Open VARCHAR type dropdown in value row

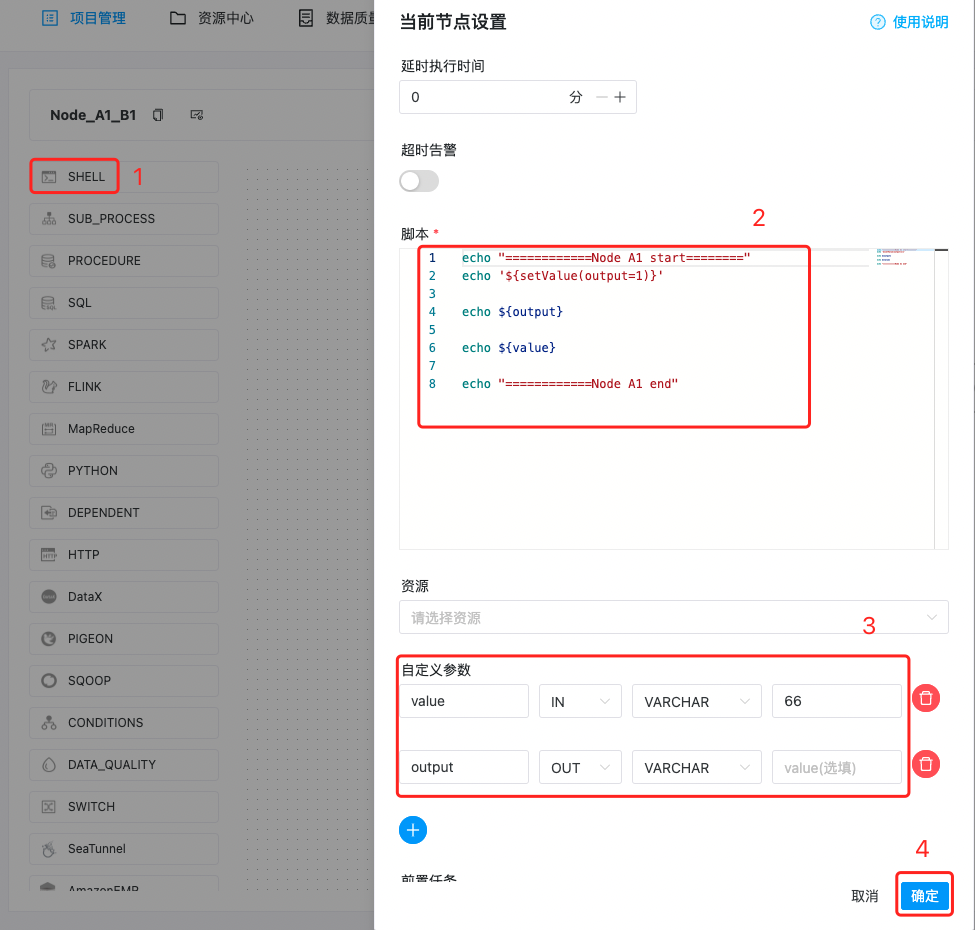696,701
